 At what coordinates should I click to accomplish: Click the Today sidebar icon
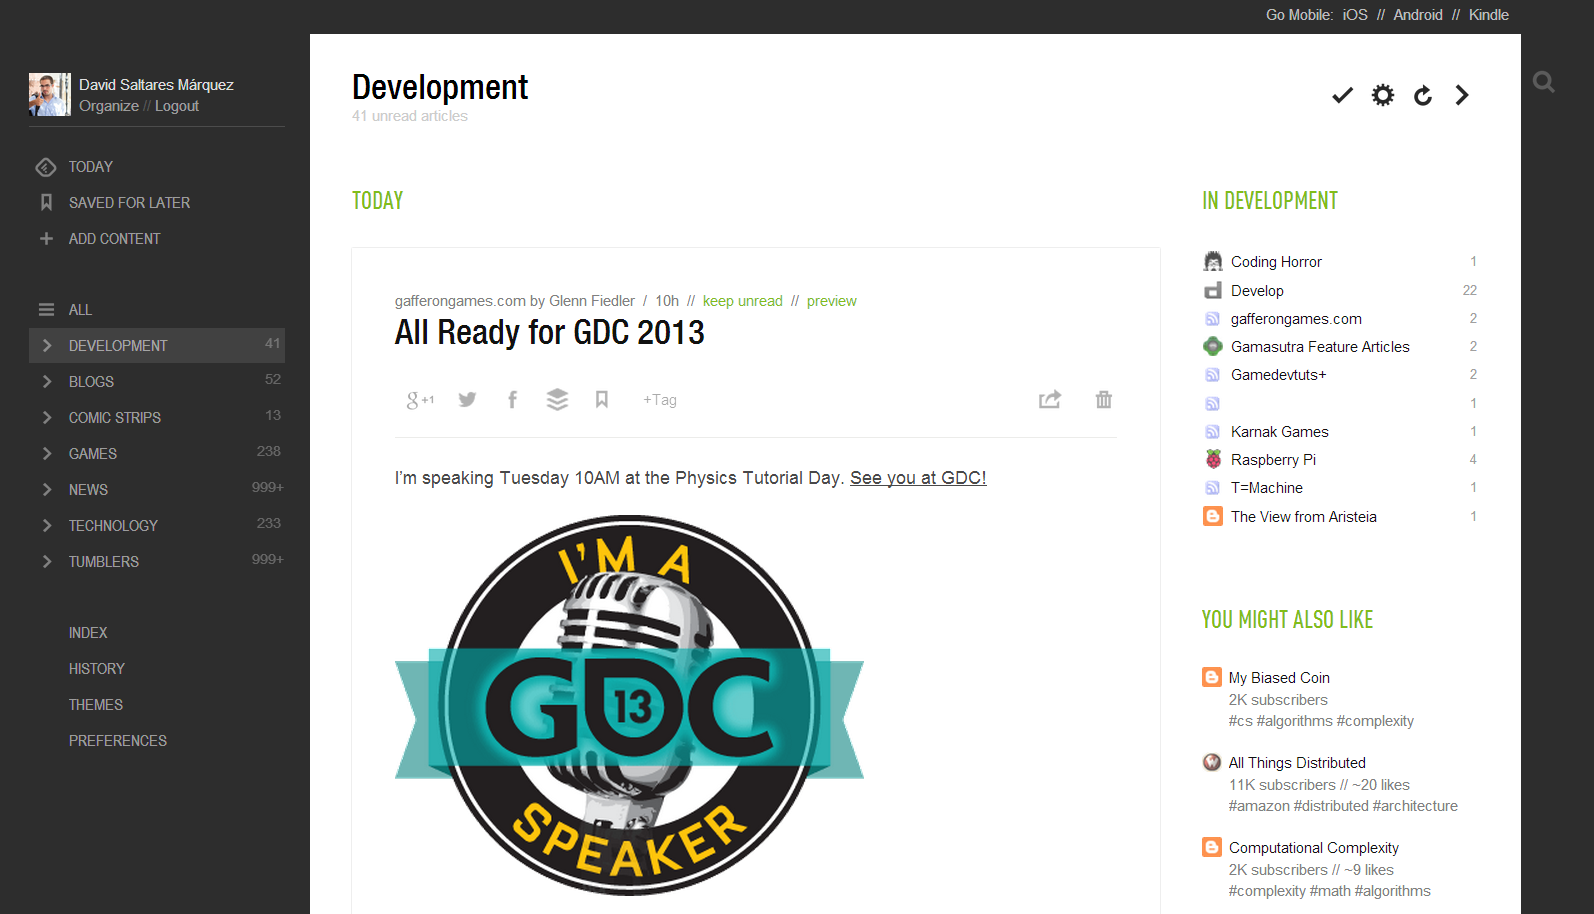coord(46,167)
